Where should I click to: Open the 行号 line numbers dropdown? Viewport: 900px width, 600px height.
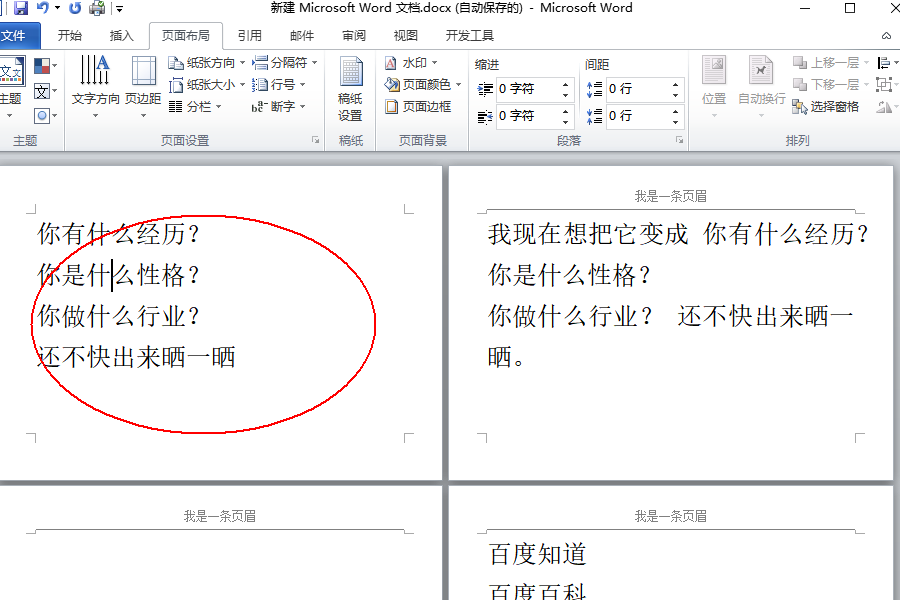point(278,85)
